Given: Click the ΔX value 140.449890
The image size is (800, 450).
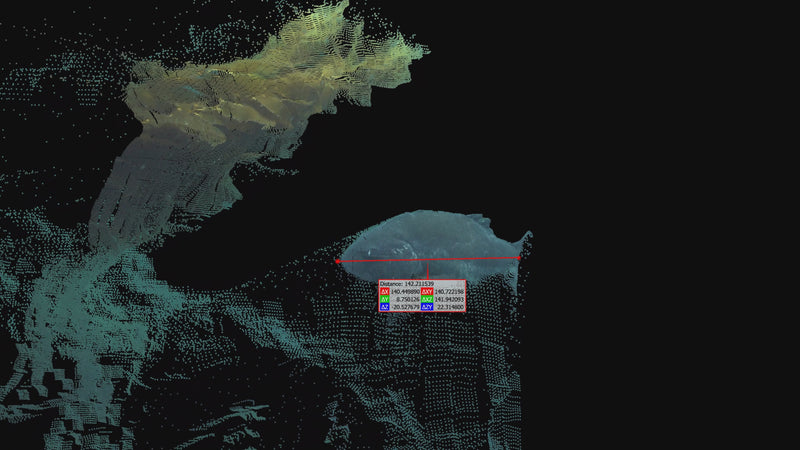Looking at the screenshot, I should (405, 291).
